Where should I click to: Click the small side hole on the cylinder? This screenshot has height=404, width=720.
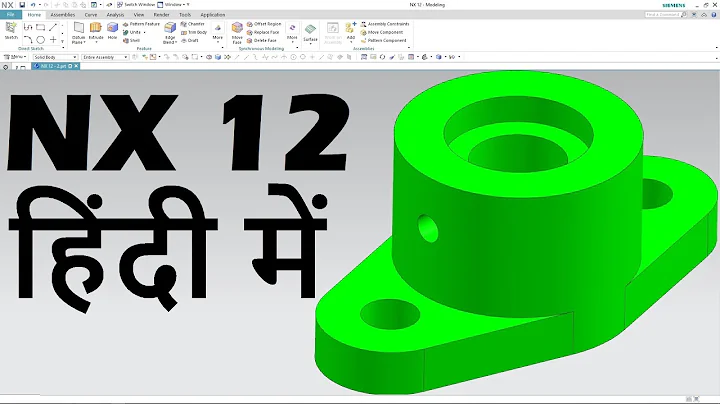coord(428,228)
